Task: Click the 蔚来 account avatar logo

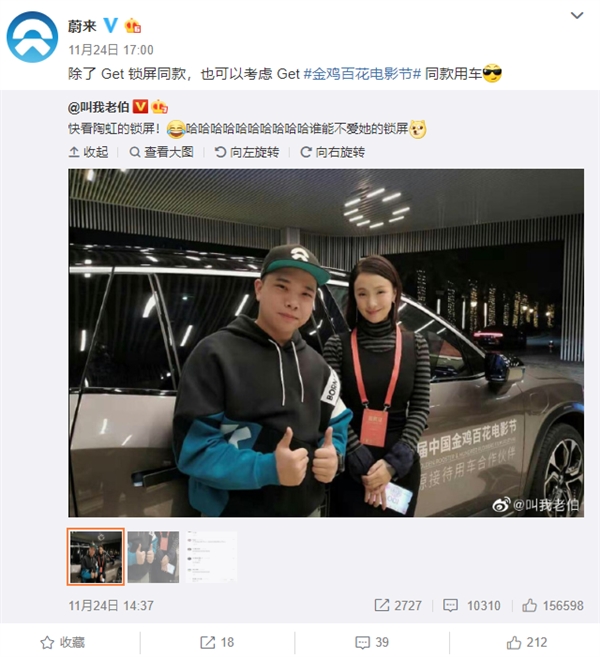Action: (32, 37)
